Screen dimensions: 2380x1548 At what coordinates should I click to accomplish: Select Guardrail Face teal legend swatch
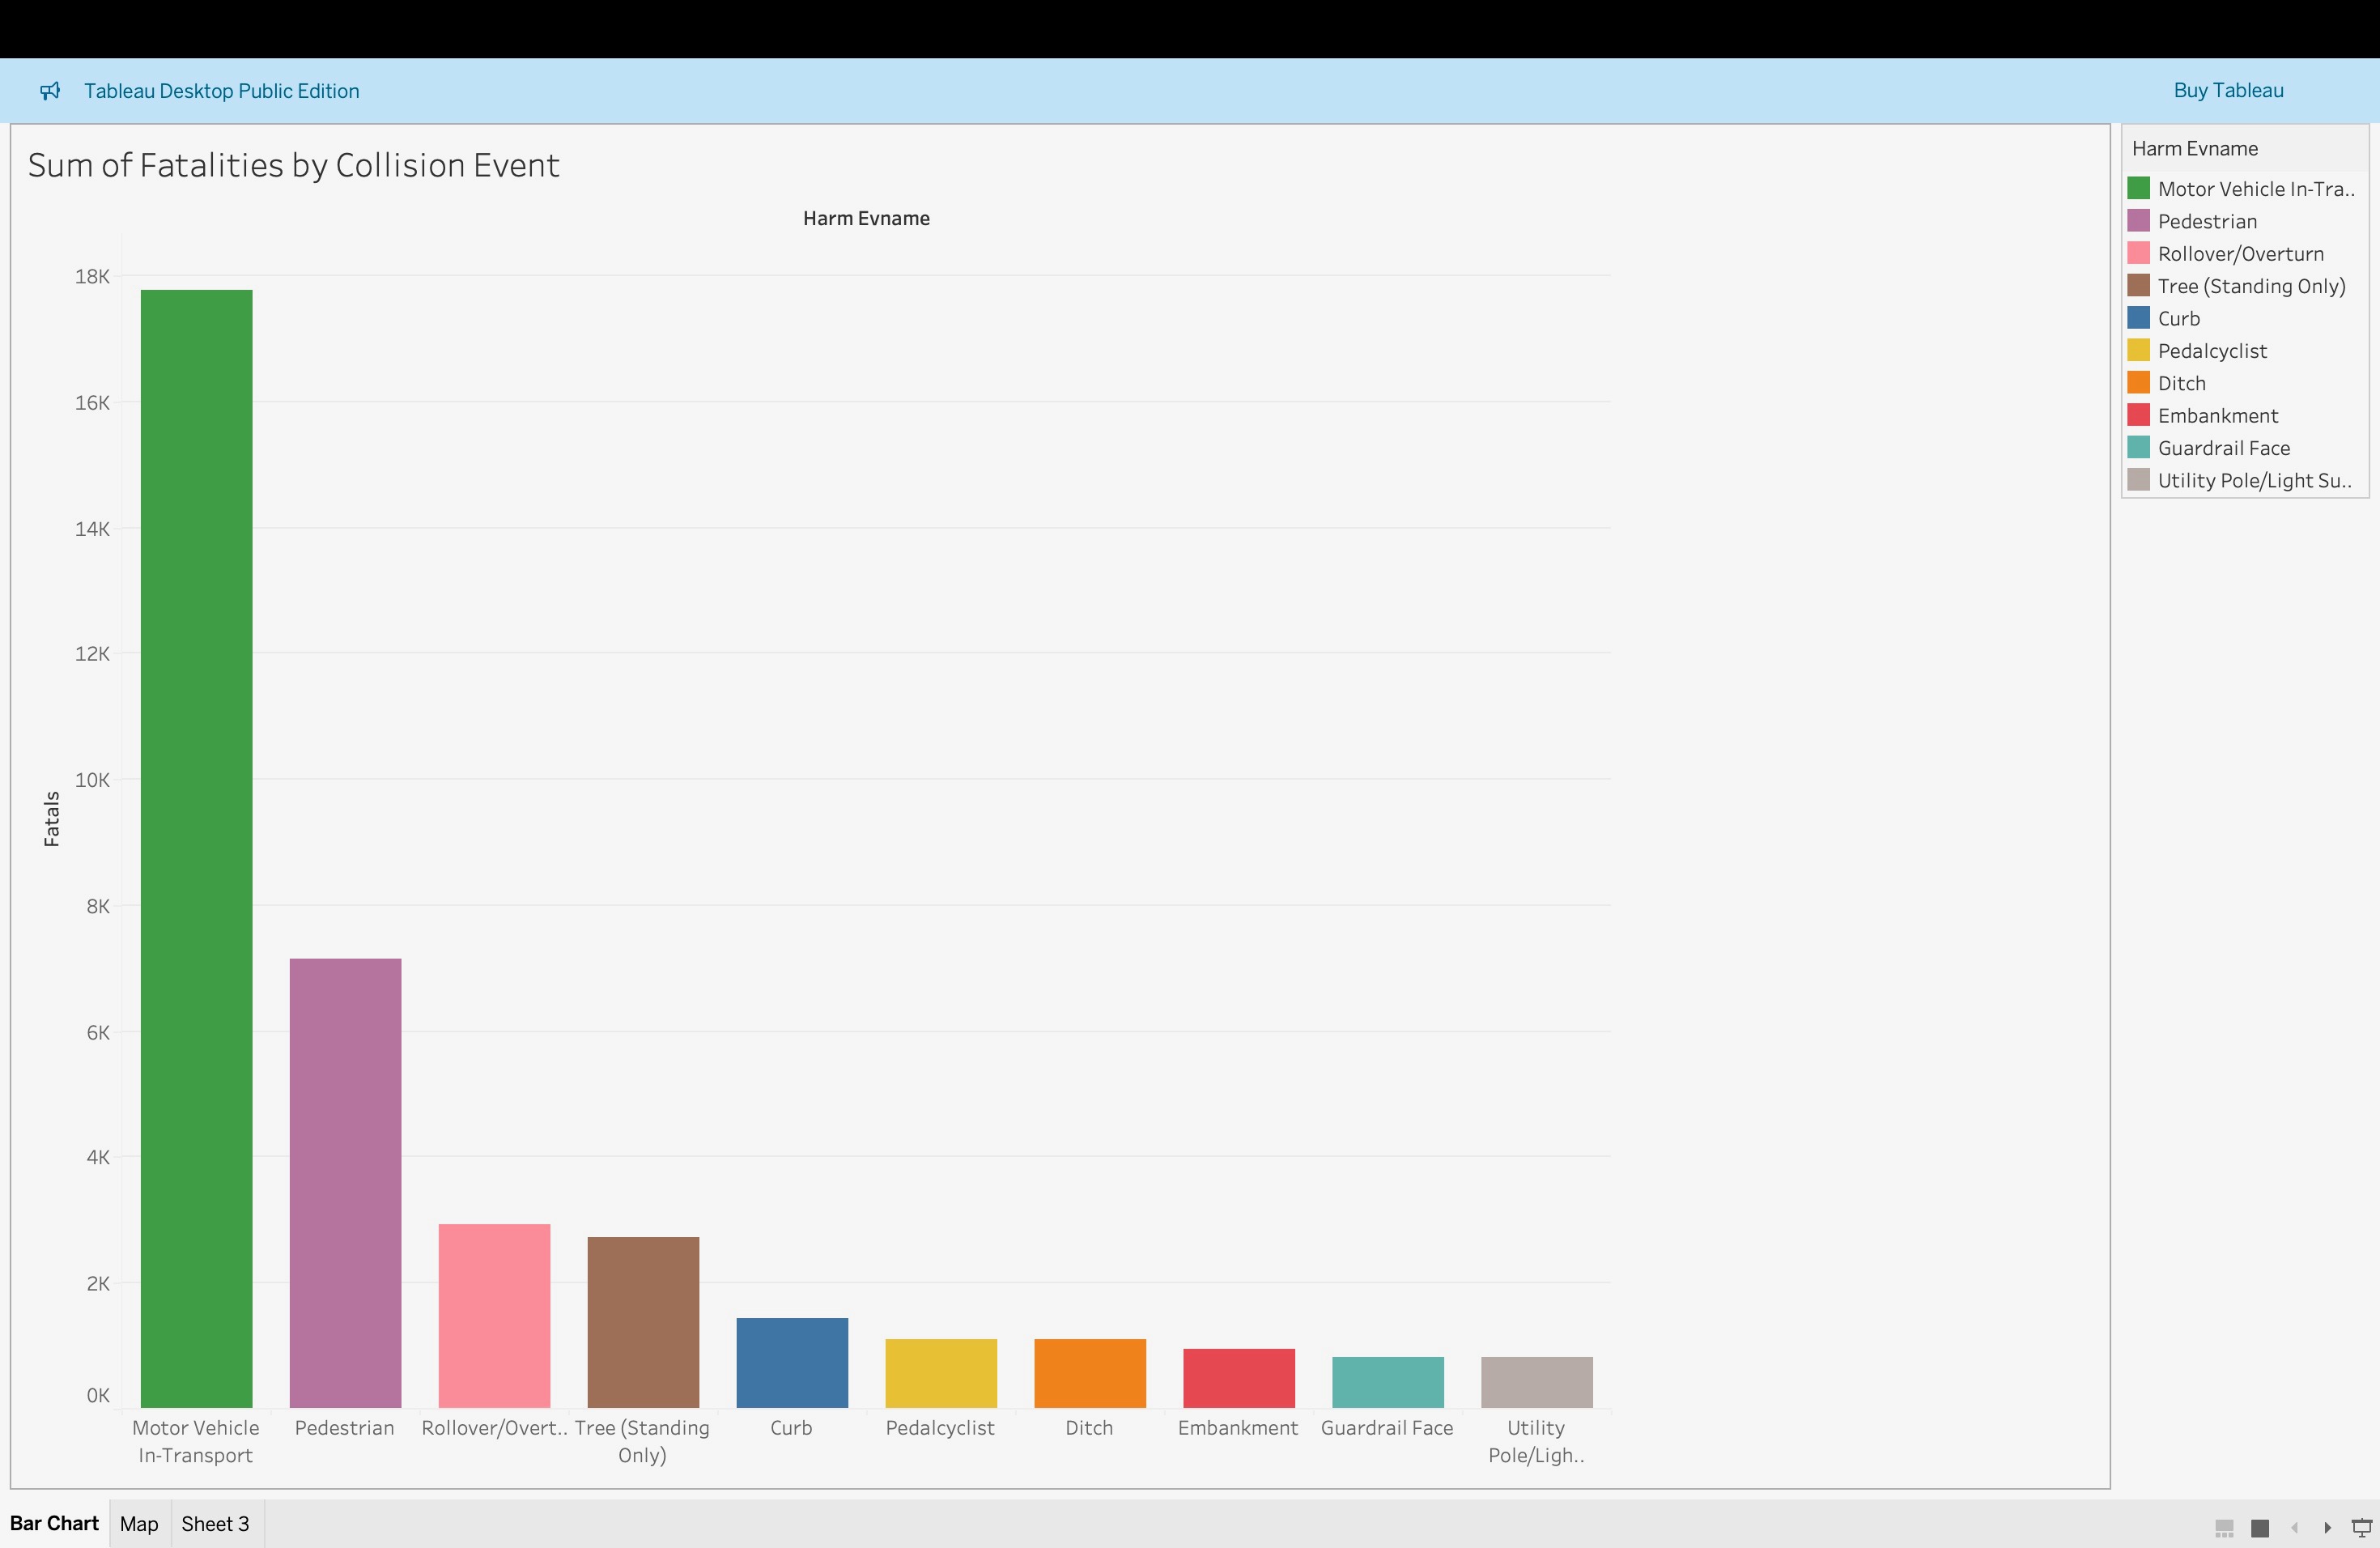[2138, 447]
